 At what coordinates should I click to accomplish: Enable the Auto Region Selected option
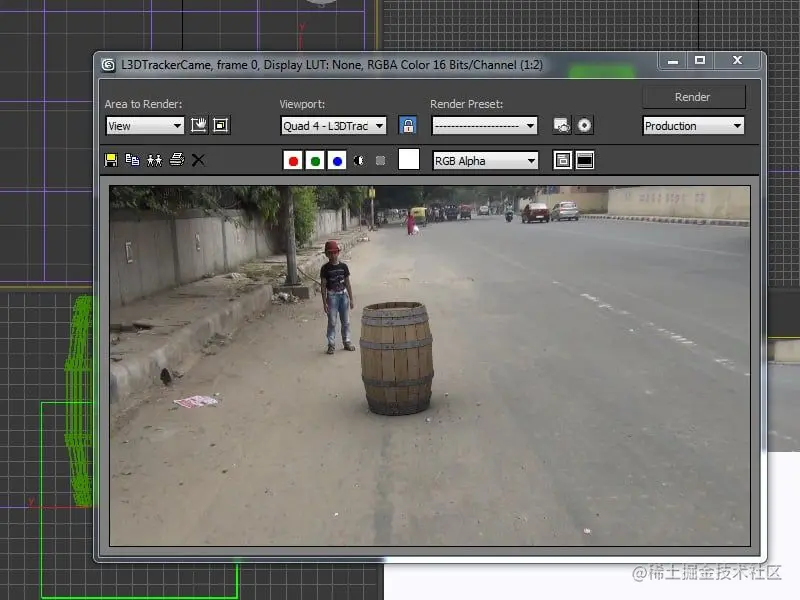[x=219, y=125]
